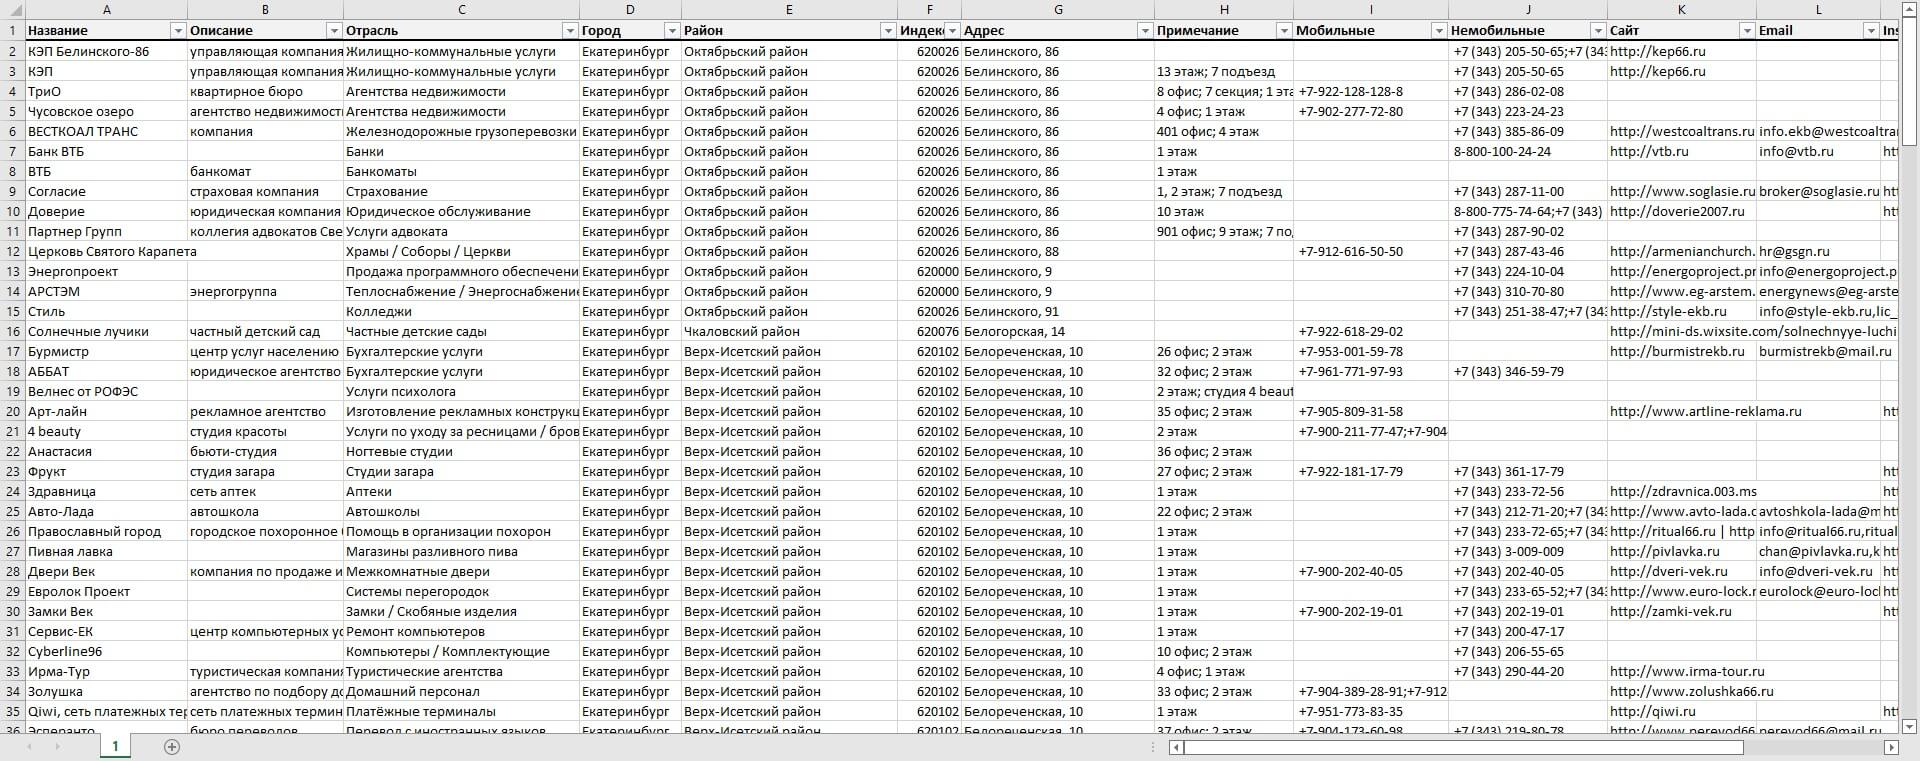
Task: Select the cell 'ВЕСТКОАЛ ТРАНС'
Action: pos(106,131)
